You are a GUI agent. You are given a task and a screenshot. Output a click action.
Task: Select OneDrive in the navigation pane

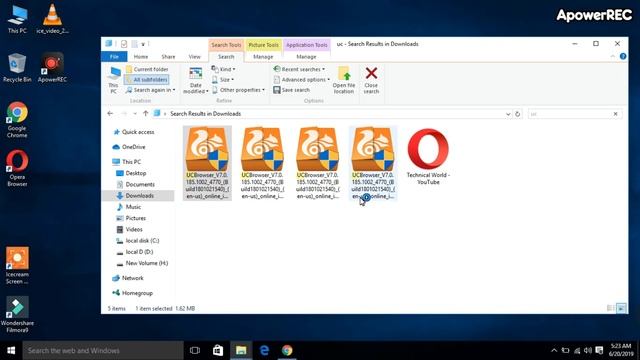coord(129,147)
